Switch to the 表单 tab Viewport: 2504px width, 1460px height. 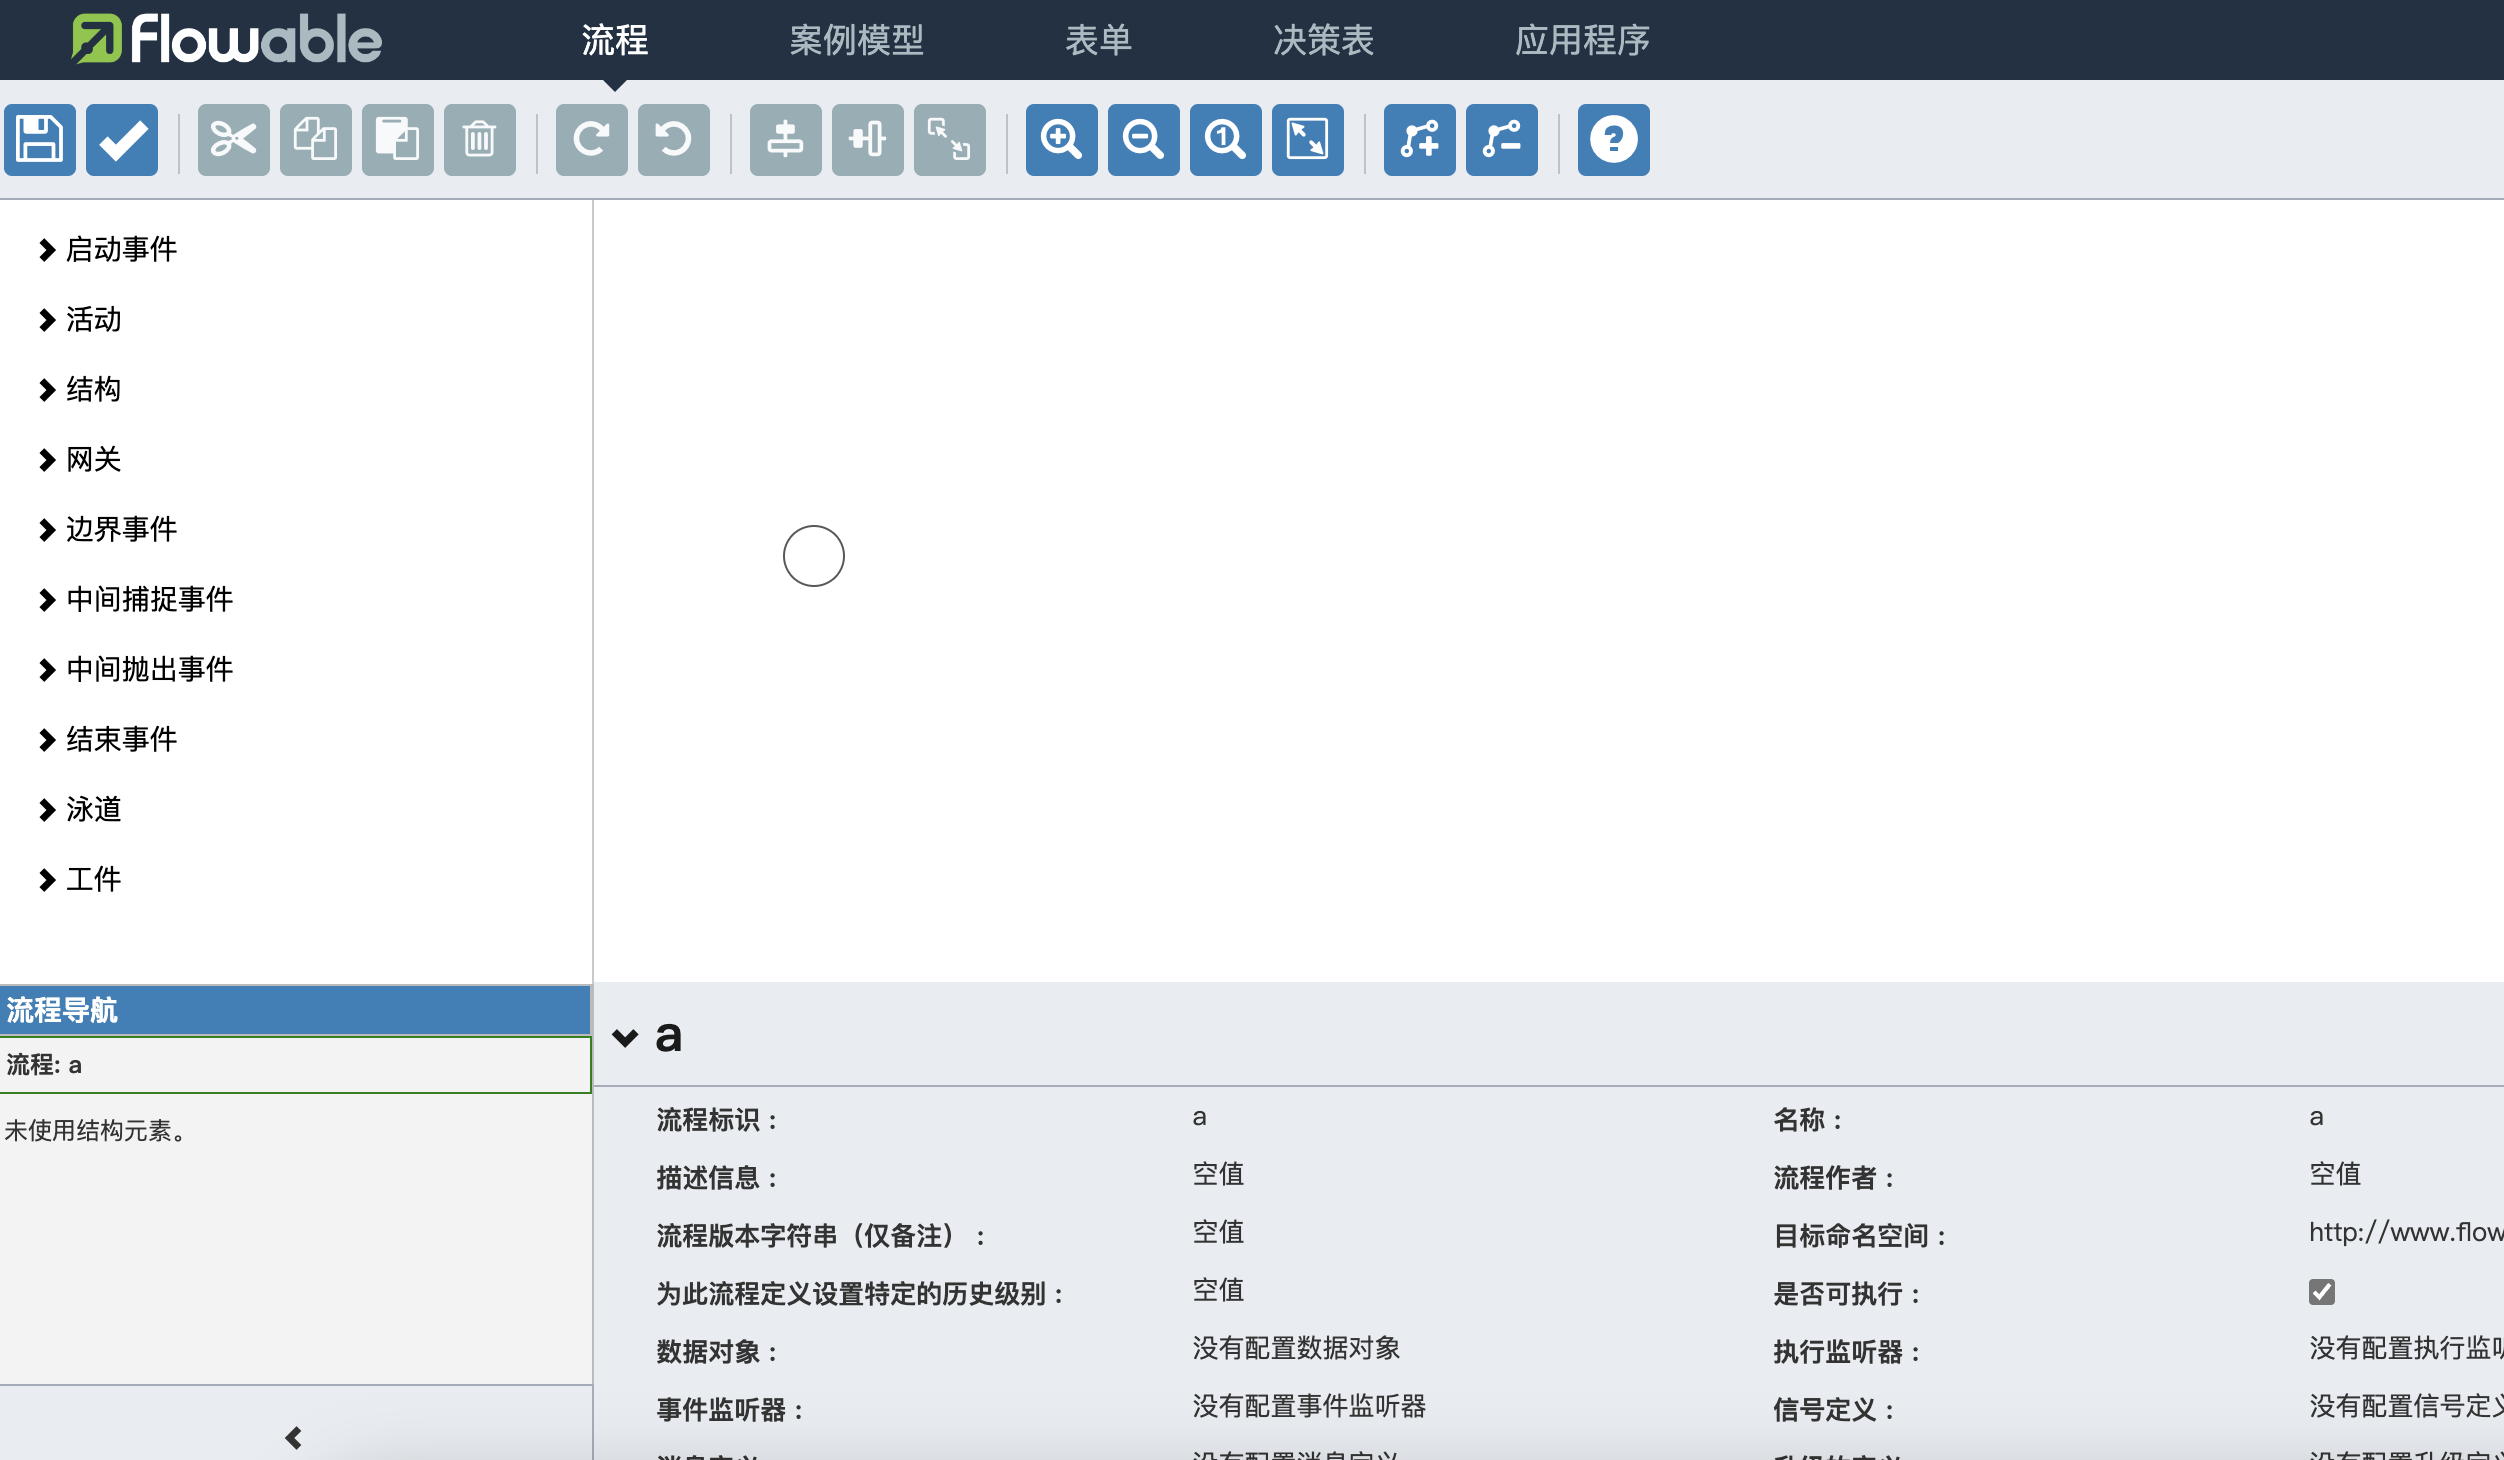tap(1098, 40)
